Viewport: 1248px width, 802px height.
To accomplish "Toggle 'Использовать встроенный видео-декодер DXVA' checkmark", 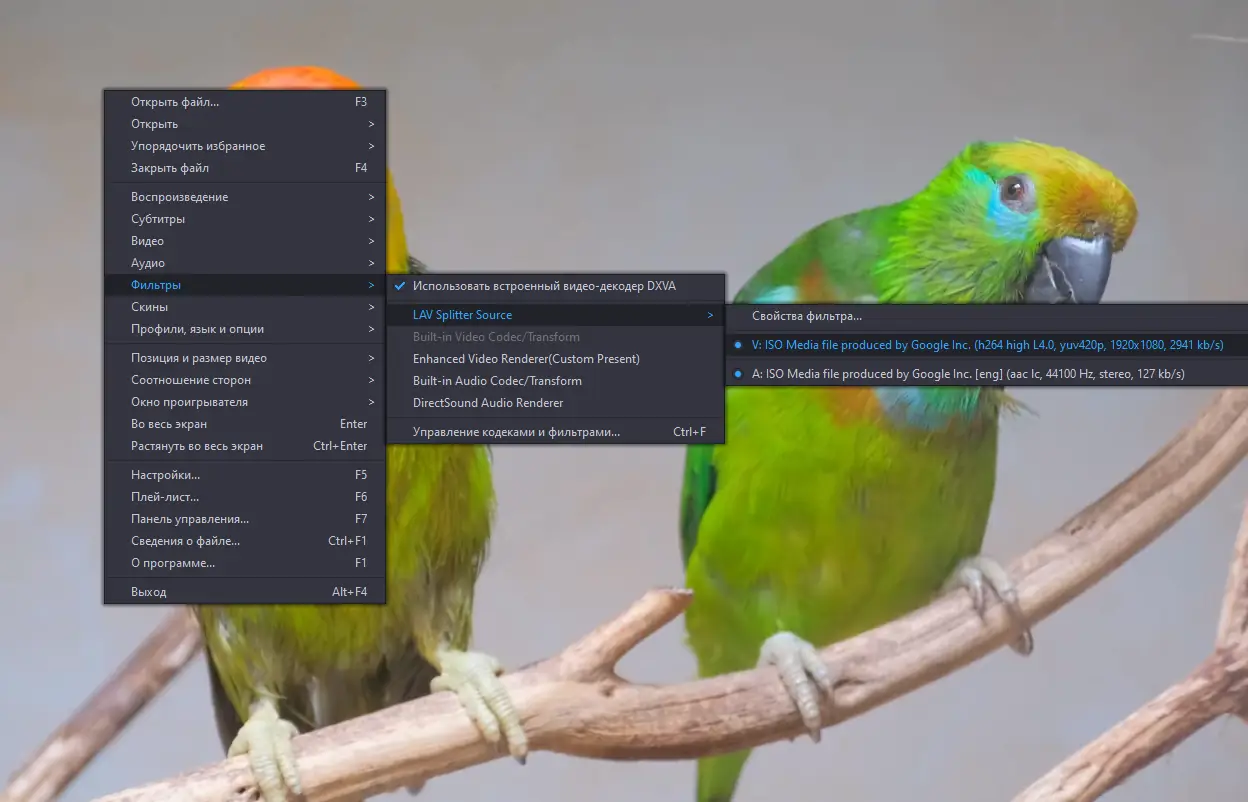I will (x=555, y=286).
